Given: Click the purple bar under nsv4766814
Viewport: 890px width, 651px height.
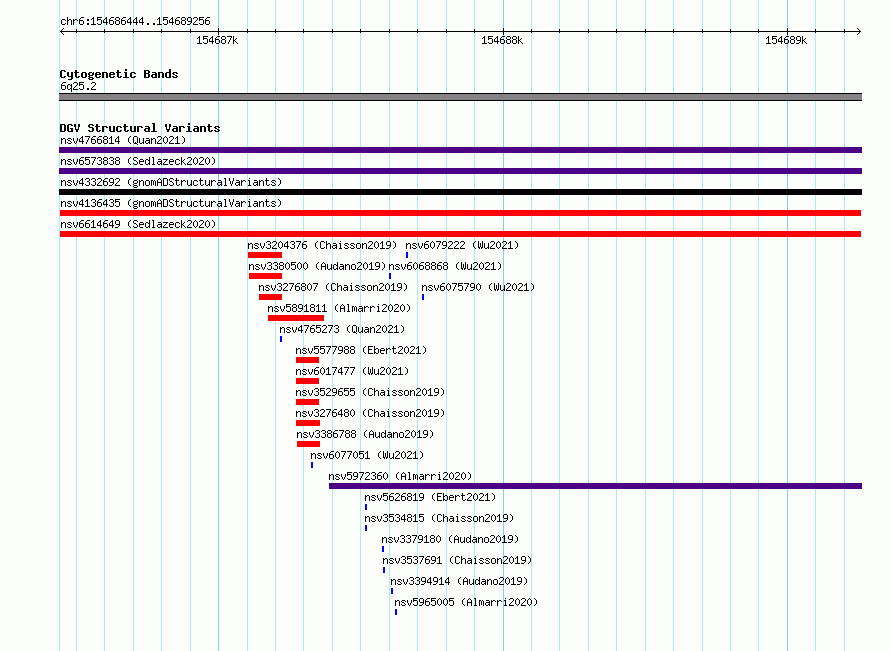Looking at the screenshot, I should [460, 150].
